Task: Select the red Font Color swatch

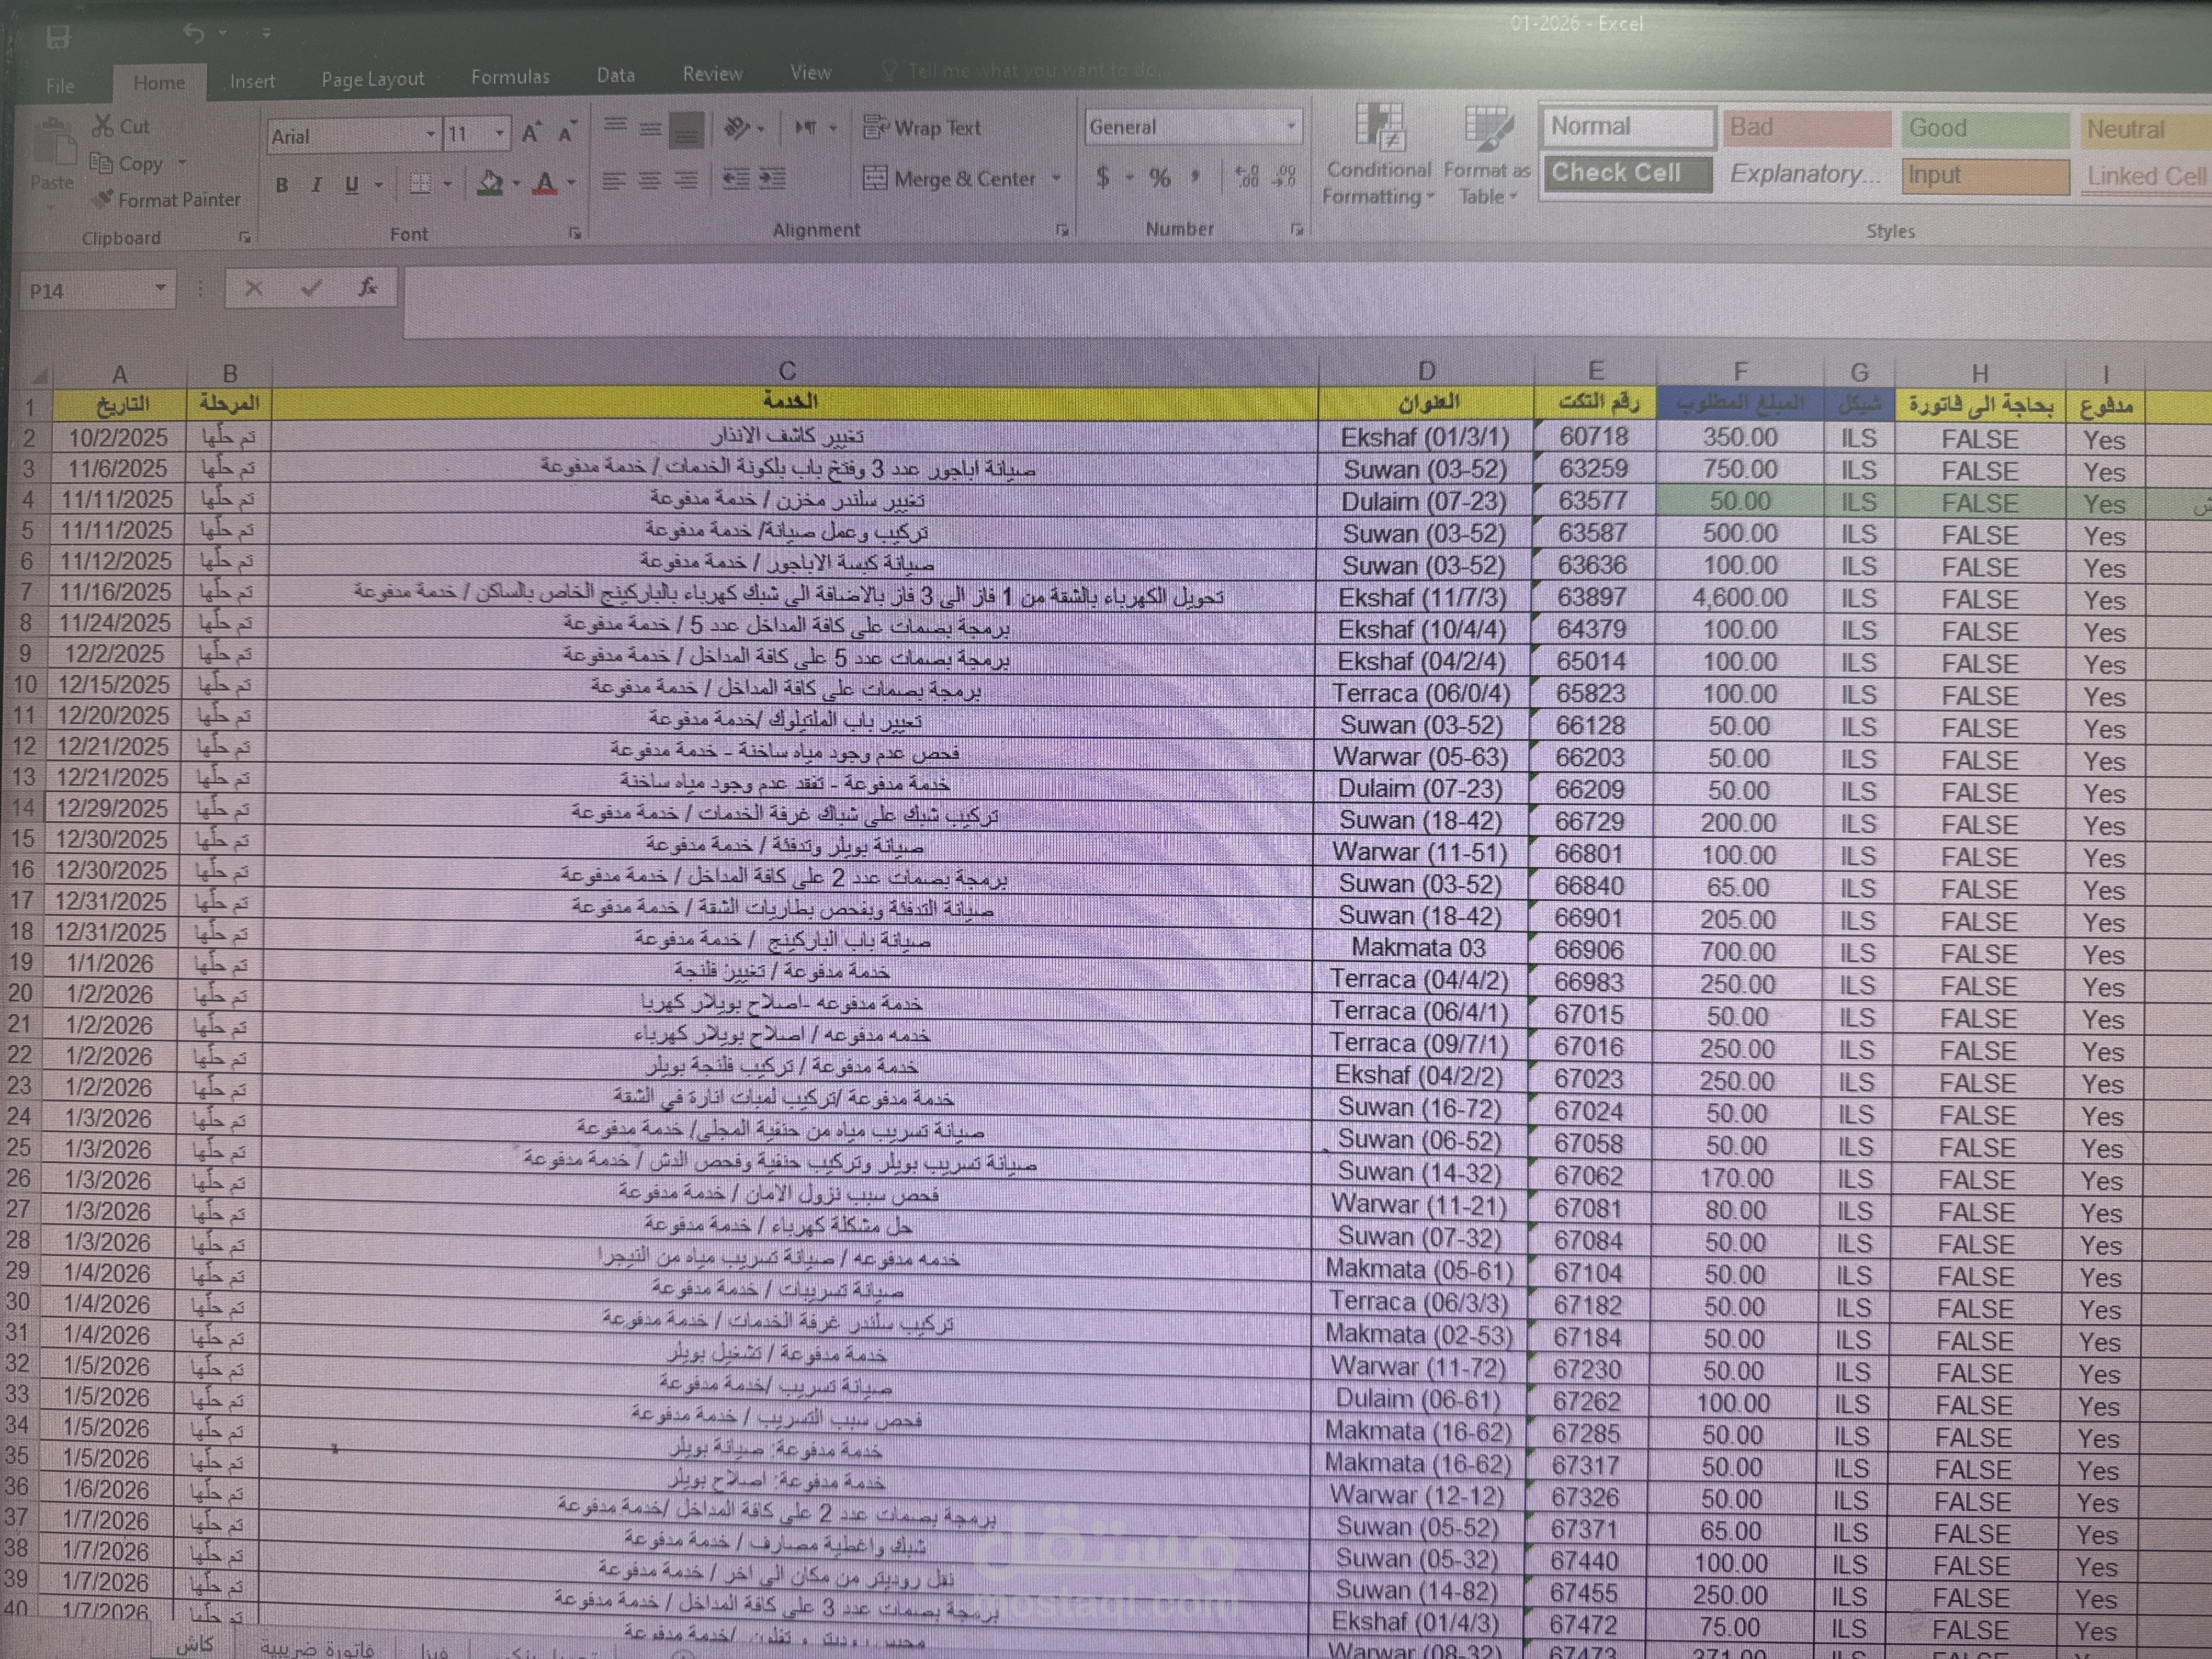Action: click(x=545, y=184)
